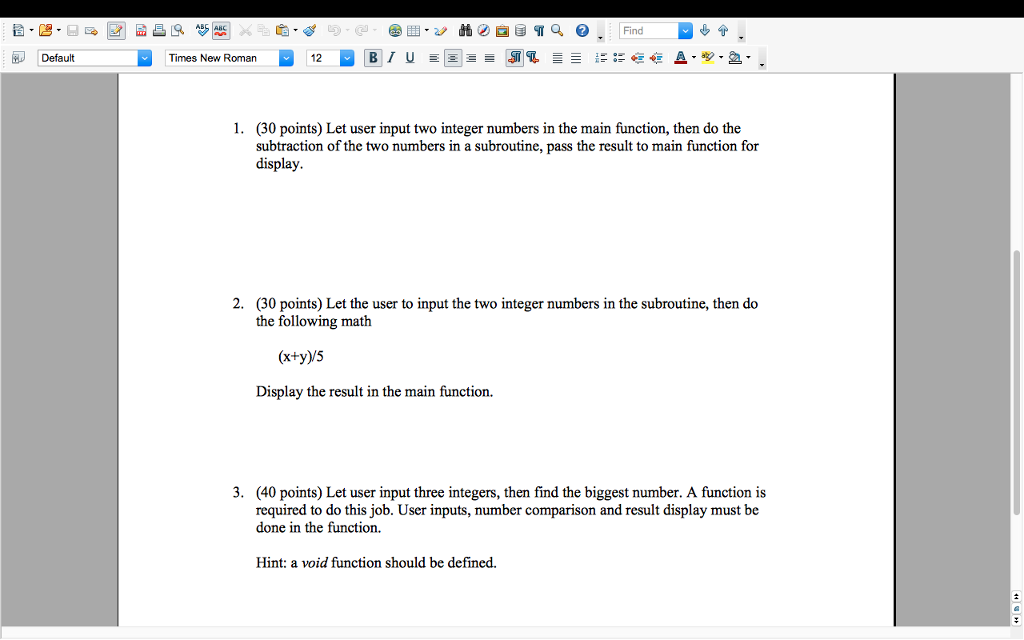
Task: Click the Copy icon
Action: coord(263,31)
